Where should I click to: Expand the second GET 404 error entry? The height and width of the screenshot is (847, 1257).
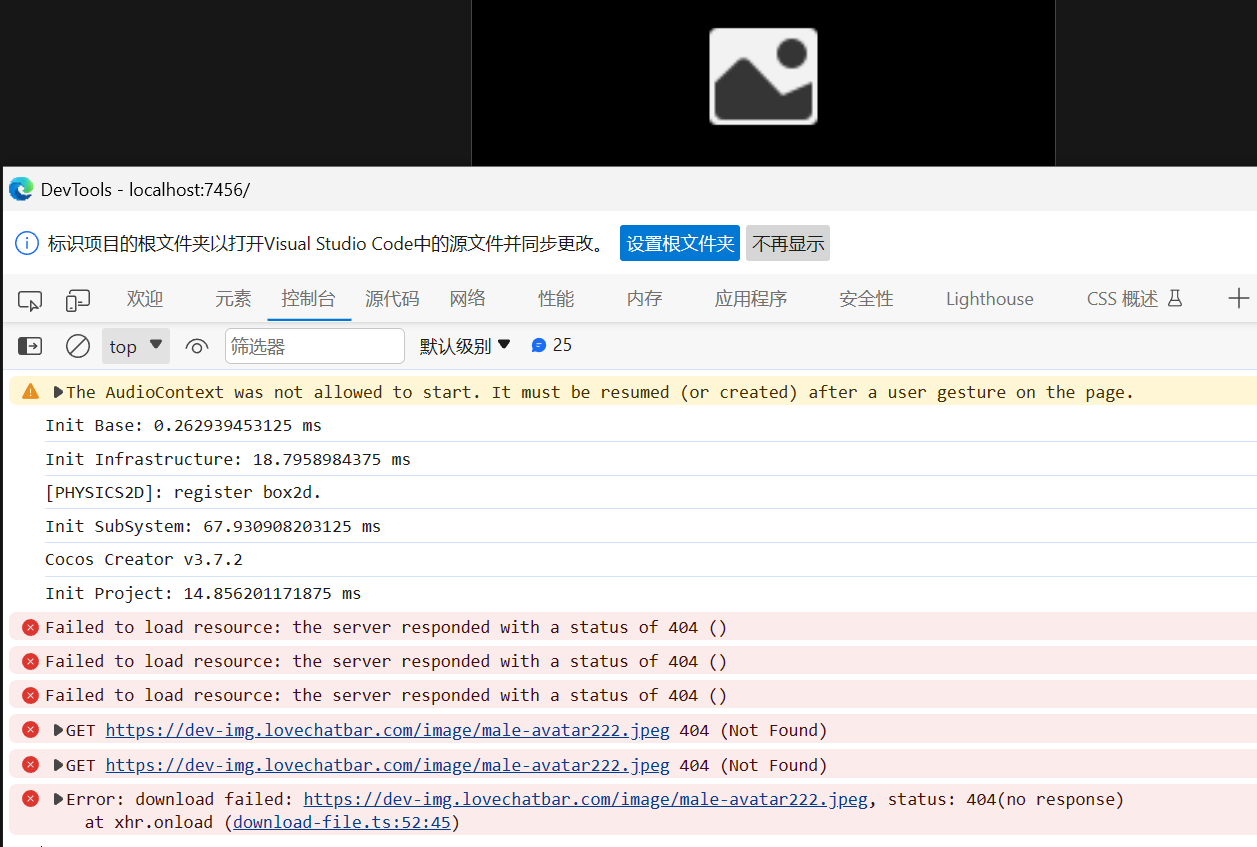59,765
